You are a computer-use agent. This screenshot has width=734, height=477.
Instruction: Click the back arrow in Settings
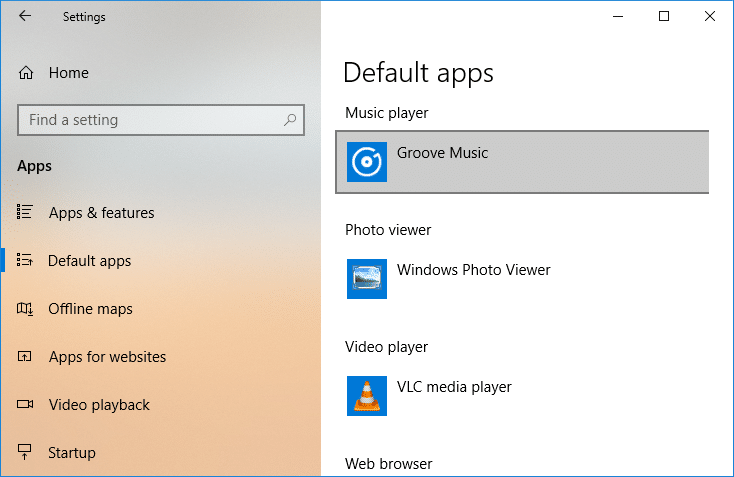25,16
